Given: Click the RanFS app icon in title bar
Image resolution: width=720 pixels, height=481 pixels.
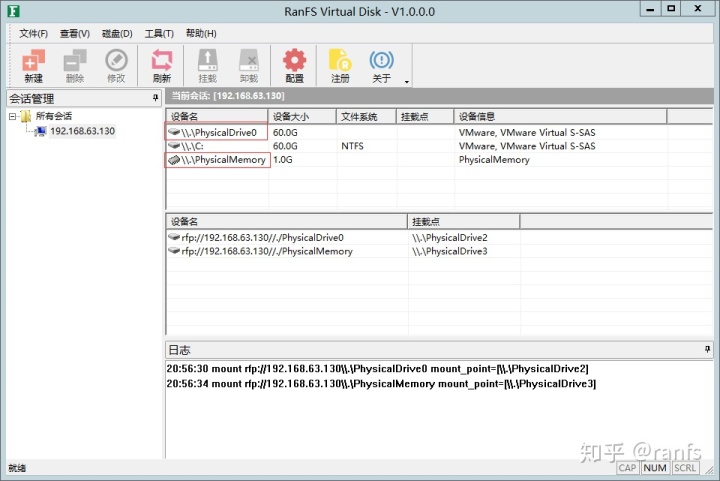Looking at the screenshot, I should pyautogui.click(x=13, y=11).
